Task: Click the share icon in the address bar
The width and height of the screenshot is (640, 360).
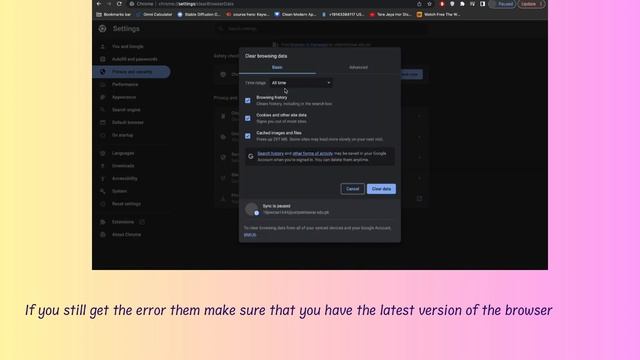Action: point(419,4)
